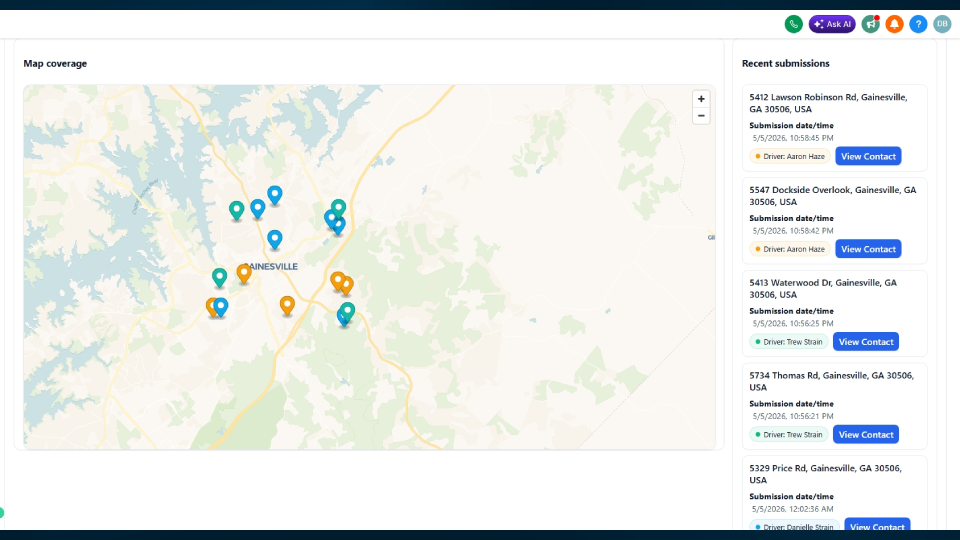
Task: Click the GAINESVILLE city label on map
Action: point(273,267)
